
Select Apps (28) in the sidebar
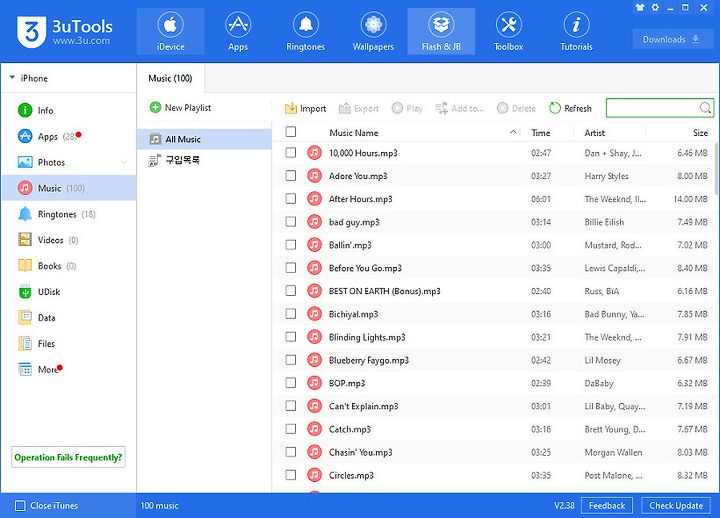point(69,136)
